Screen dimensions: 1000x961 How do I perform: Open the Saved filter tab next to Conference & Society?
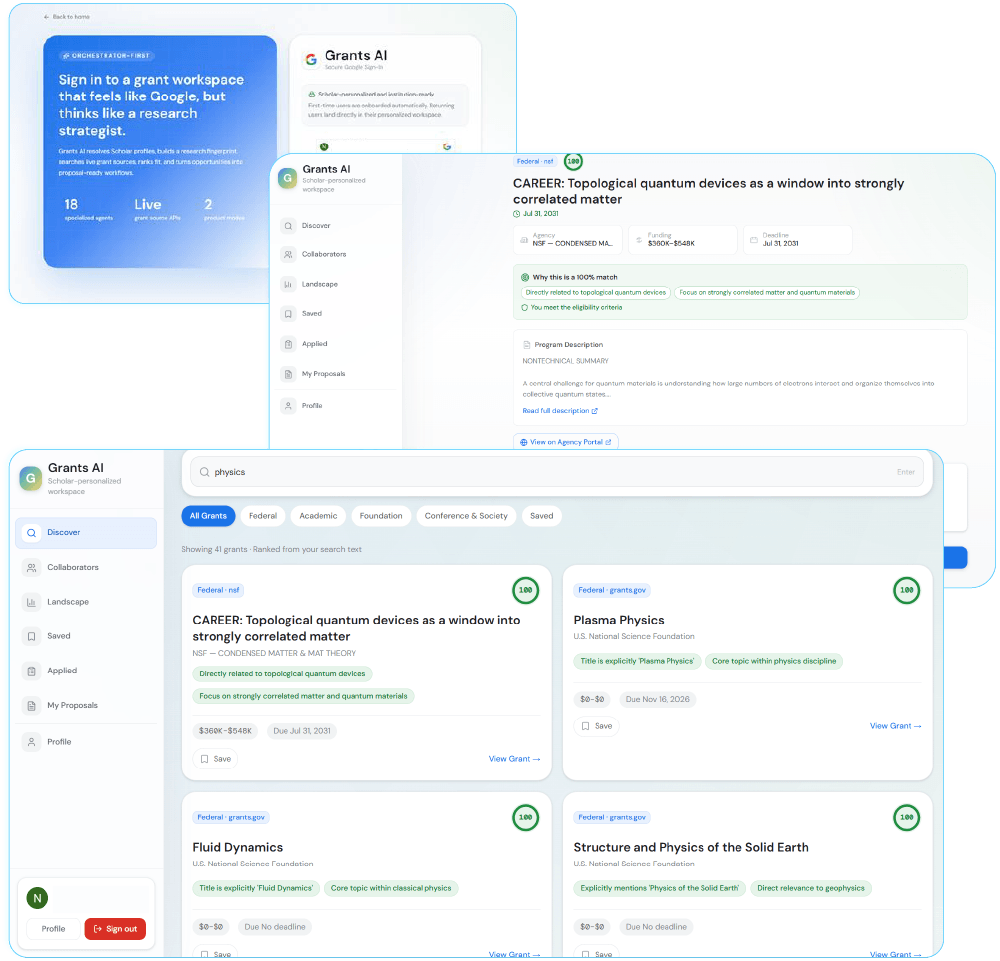(x=541, y=516)
